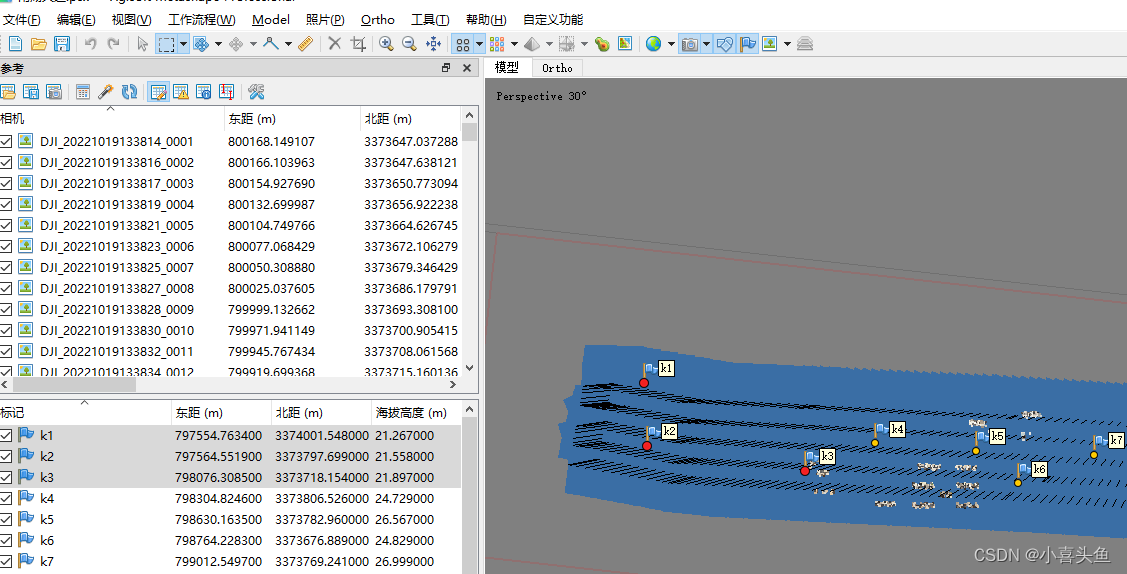This screenshot has width=1127, height=574.
Task: Expand the dense cloud display dropdown
Action: (514, 45)
